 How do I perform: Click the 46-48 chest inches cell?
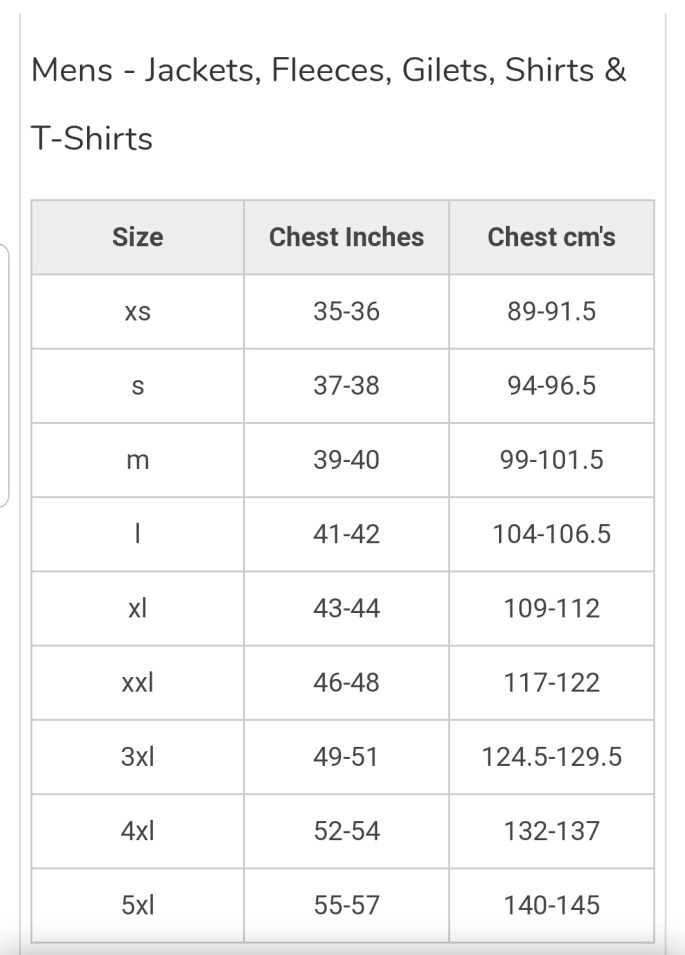click(x=346, y=683)
